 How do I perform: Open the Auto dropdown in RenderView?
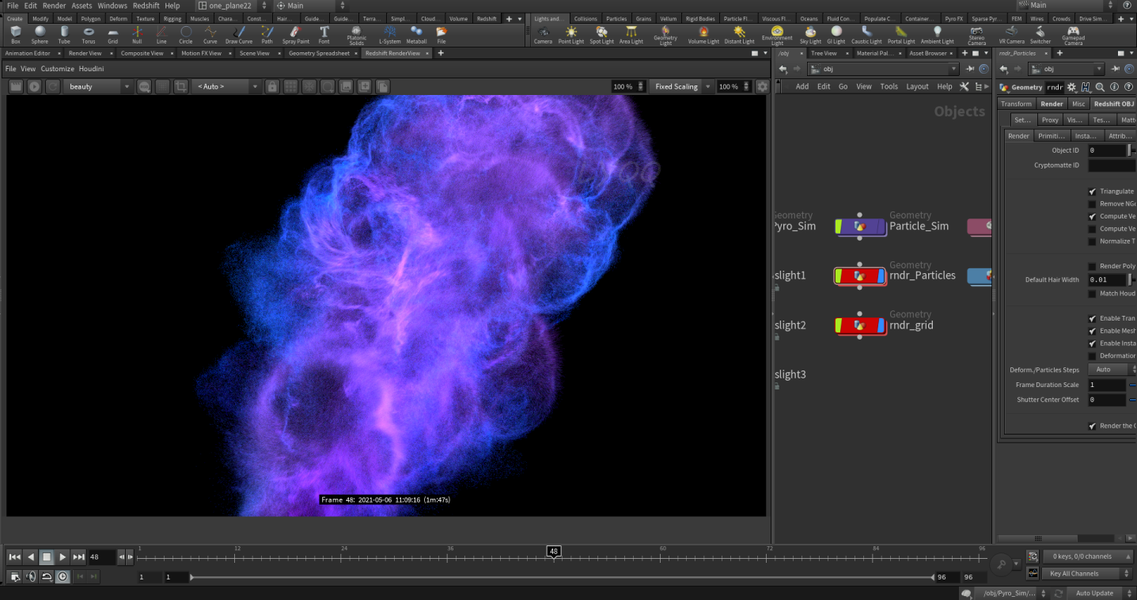(227, 86)
